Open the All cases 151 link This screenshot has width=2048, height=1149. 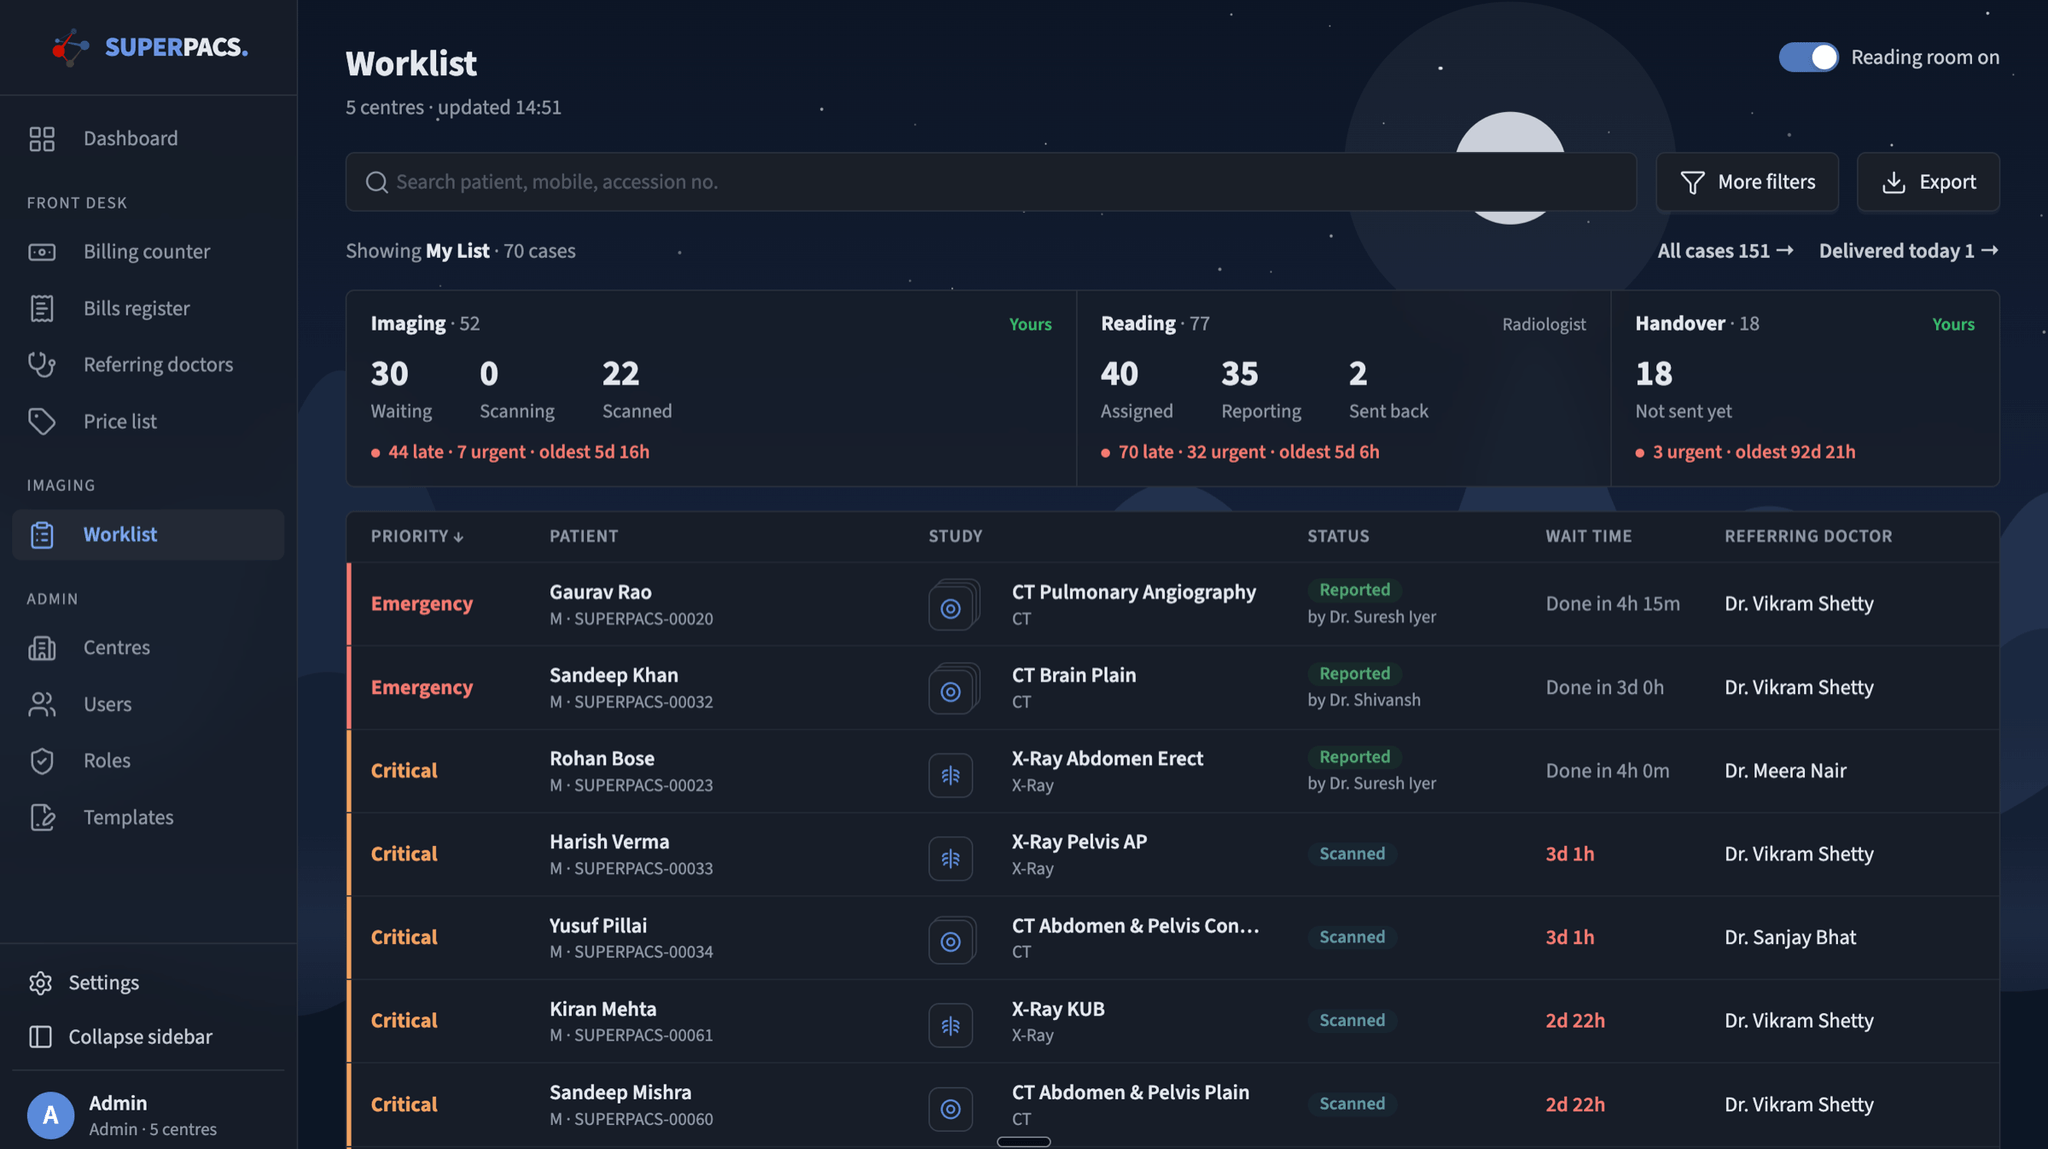click(1725, 251)
